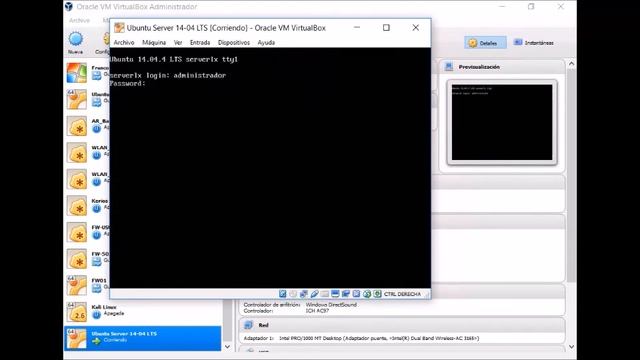This screenshot has height=360, width=640.
Task: Click the Apagada status under Kali Linux
Action: pos(113,313)
